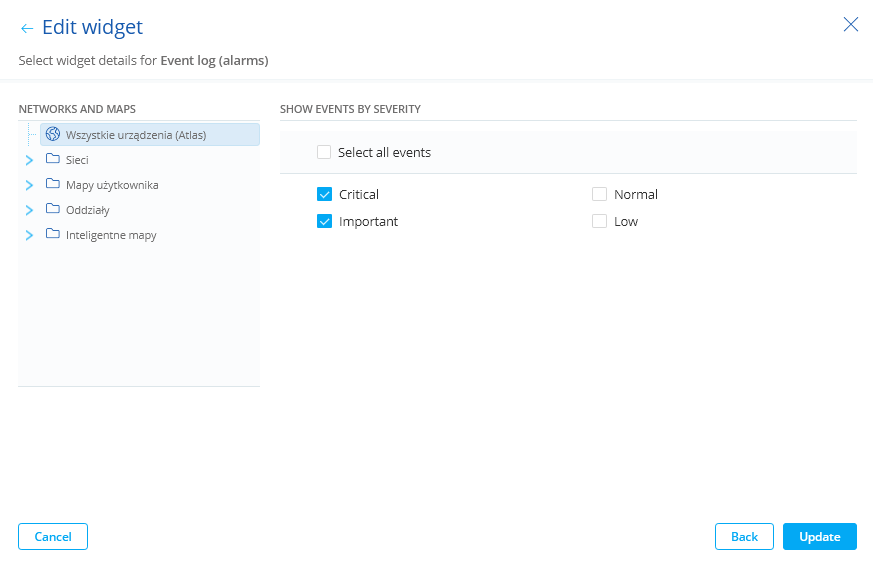Select Wszystkie urządzenia (Atlas) in tree
This screenshot has height=567, width=873.
pos(136,135)
